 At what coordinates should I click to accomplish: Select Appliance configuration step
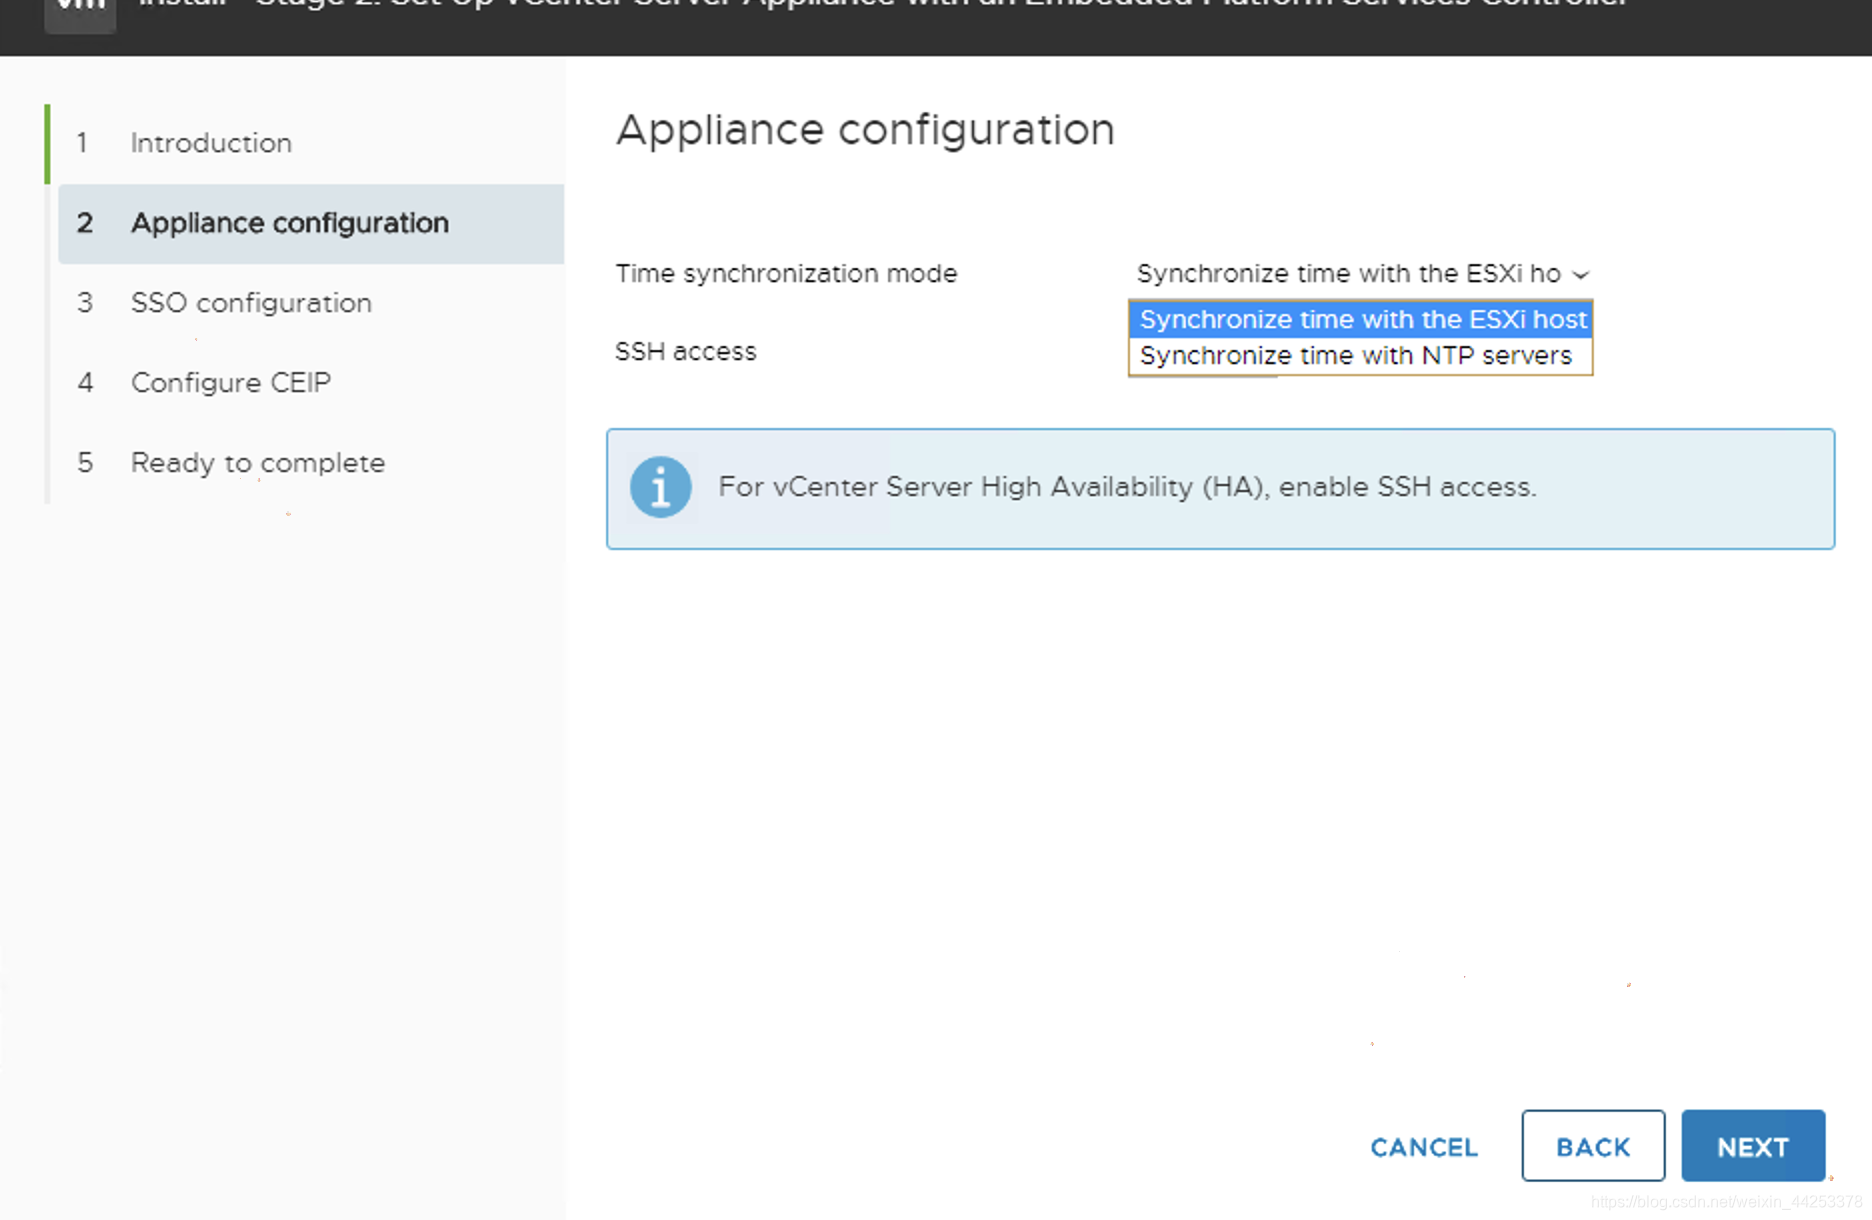coord(310,223)
